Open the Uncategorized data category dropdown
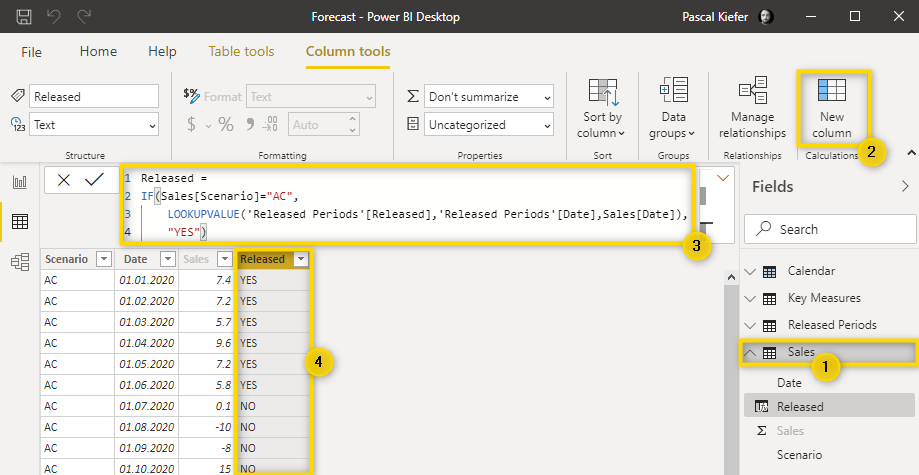This screenshot has width=919, height=475. (489, 125)
